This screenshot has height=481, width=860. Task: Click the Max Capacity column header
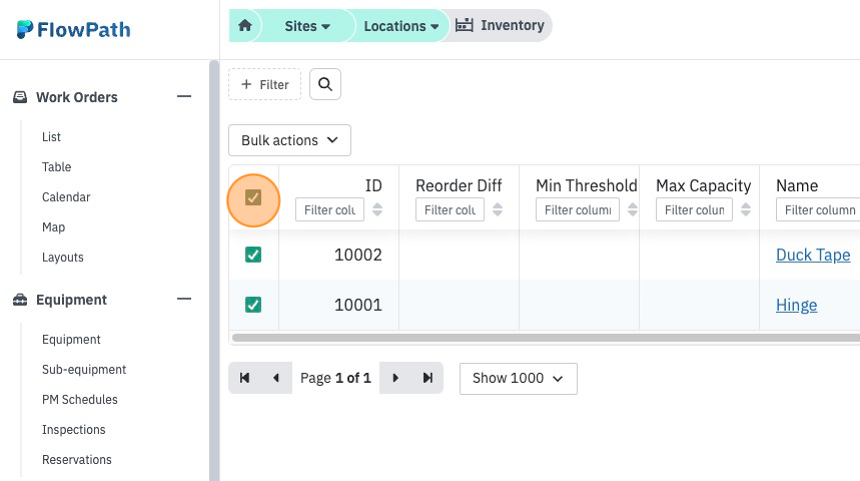(x=704, y=186)
